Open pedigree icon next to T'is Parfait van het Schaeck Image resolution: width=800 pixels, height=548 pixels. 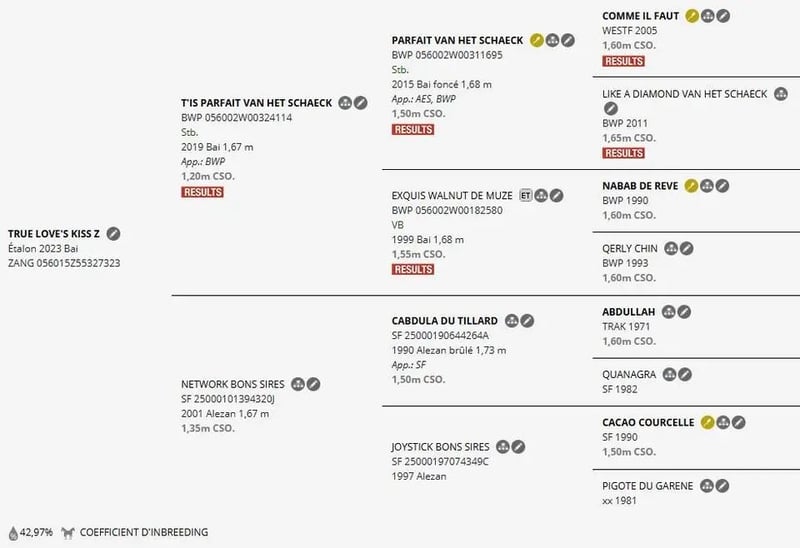(345, 103)
